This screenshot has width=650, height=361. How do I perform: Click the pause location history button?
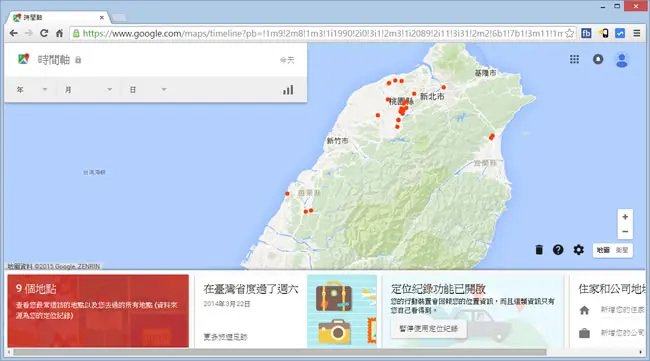point(429,329)
